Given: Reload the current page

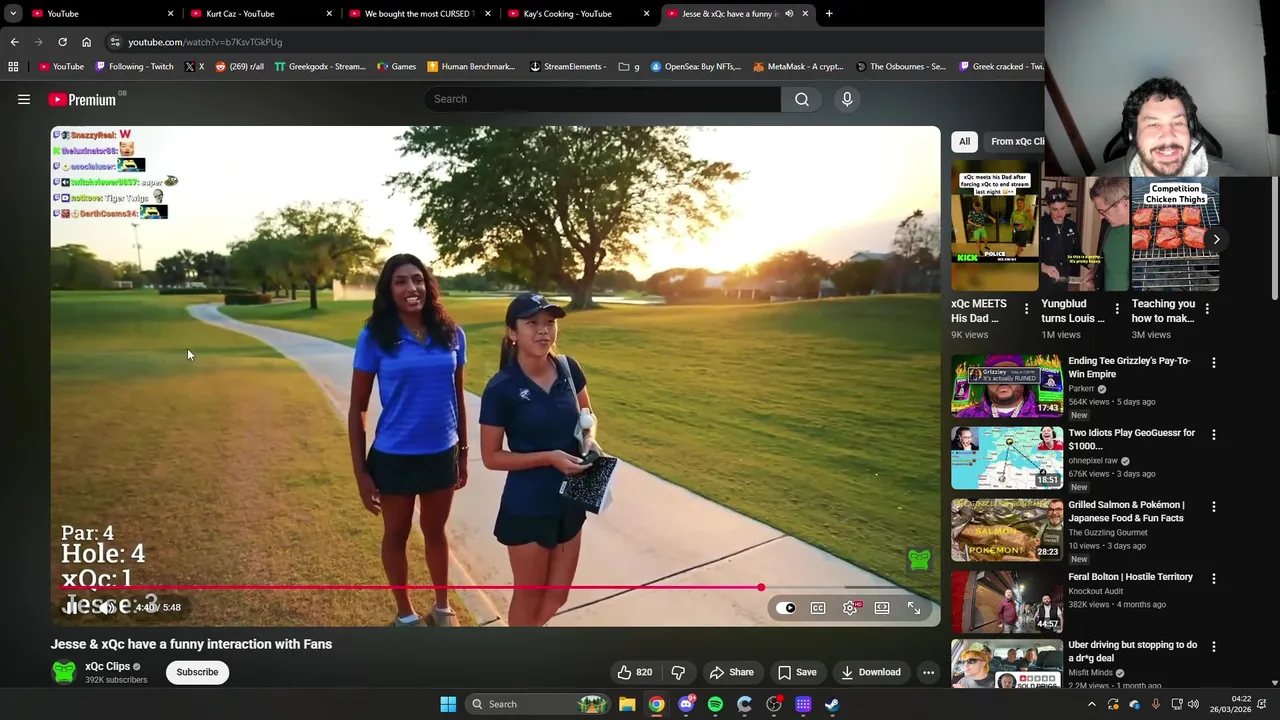Looking at the screenshot, I should click(x=62, y=42).
